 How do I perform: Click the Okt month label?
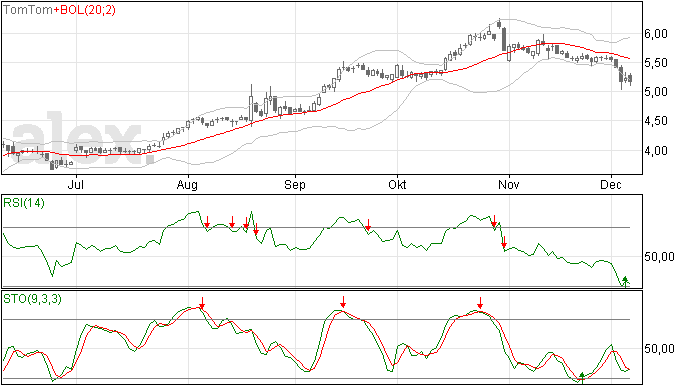tap(397, 184)
